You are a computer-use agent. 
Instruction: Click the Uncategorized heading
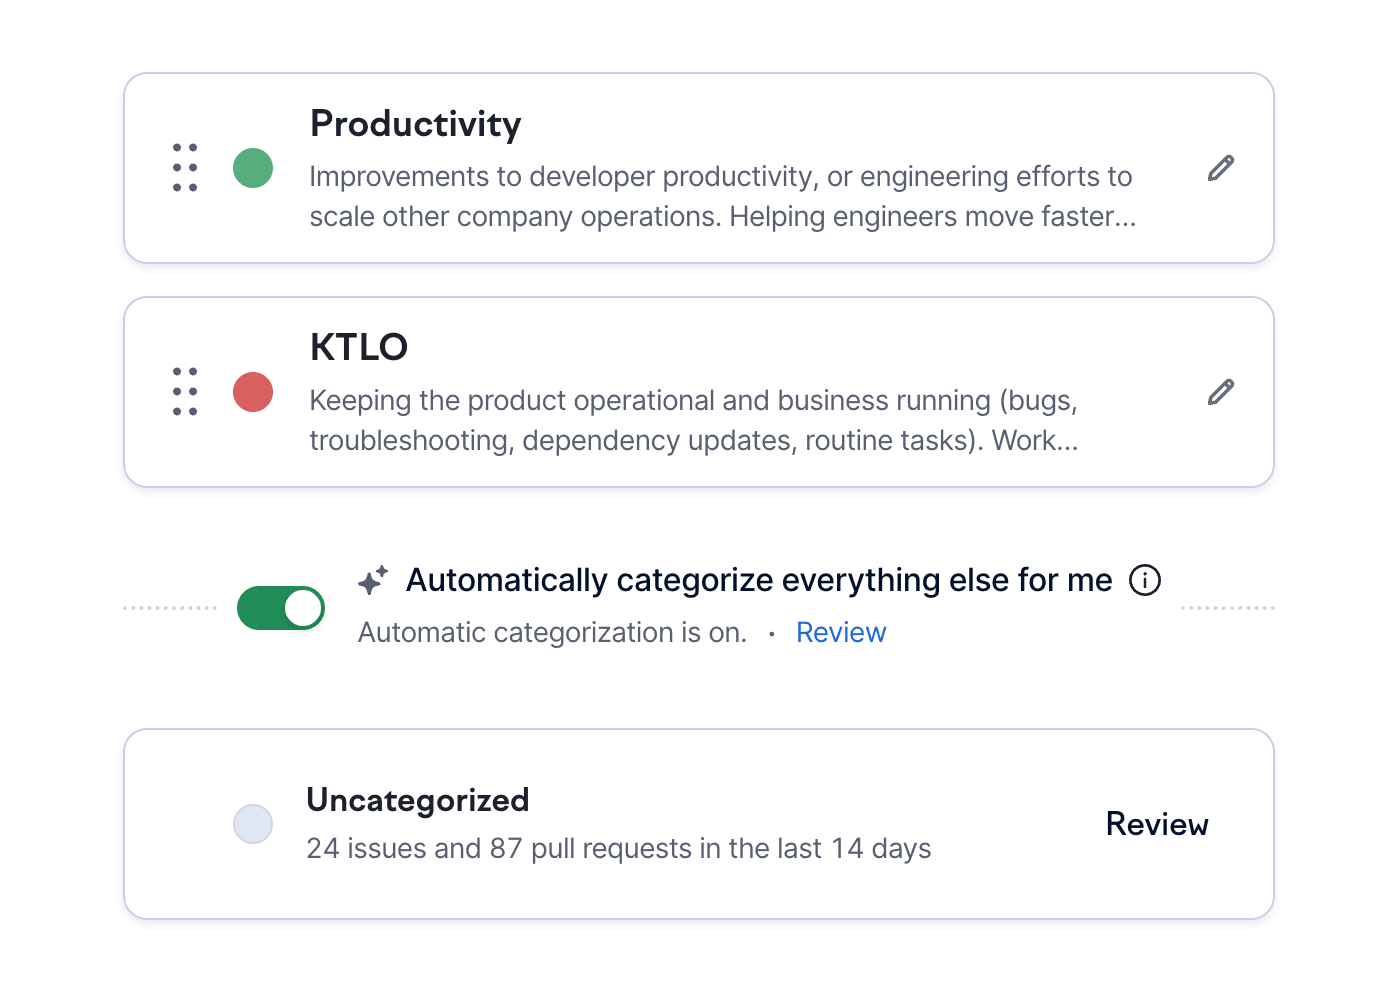(x=418, y=800)
